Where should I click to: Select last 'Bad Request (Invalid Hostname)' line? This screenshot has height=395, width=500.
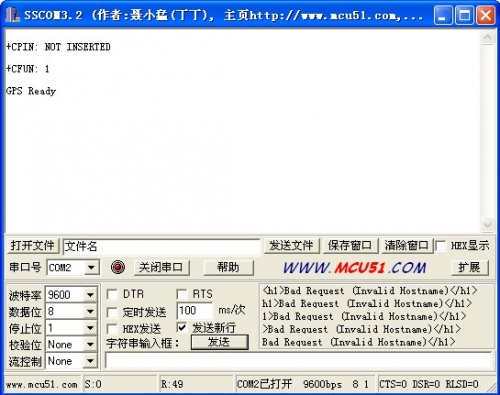click(x=359, y=342)
